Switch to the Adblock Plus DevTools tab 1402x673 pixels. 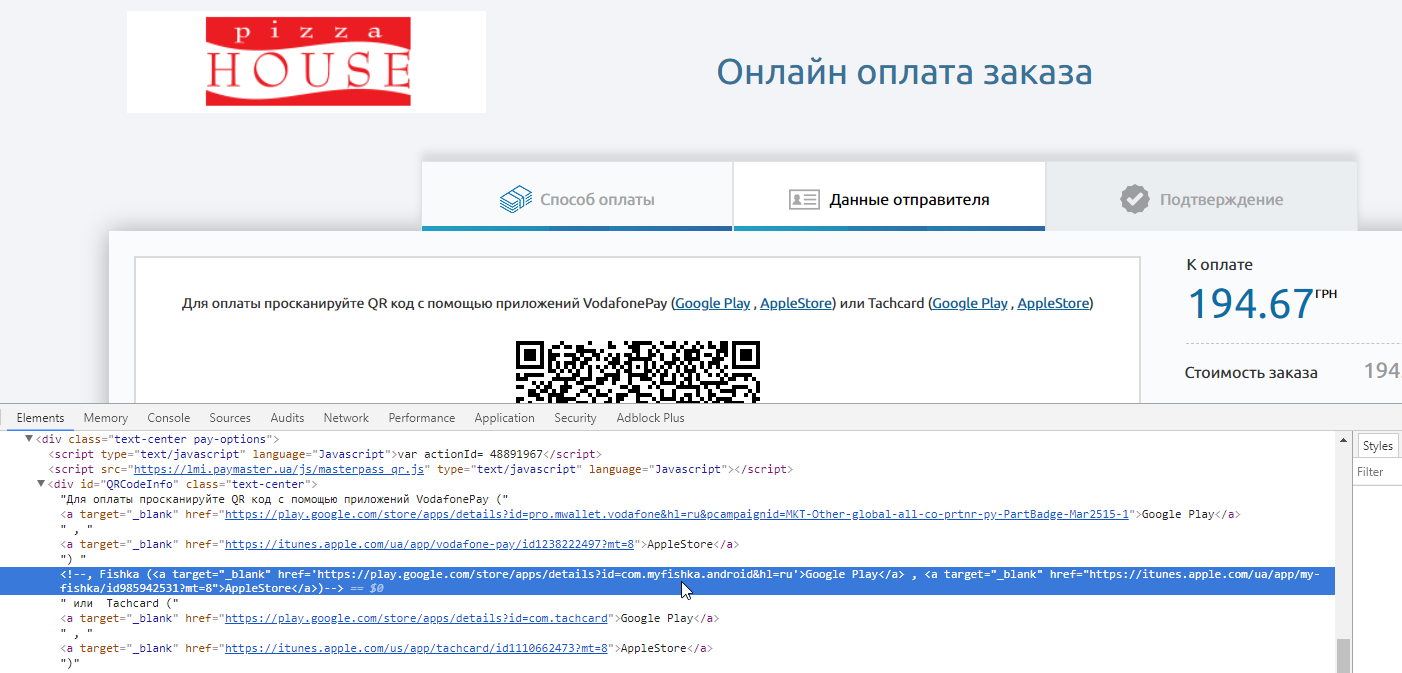click(x=651, y=418)
